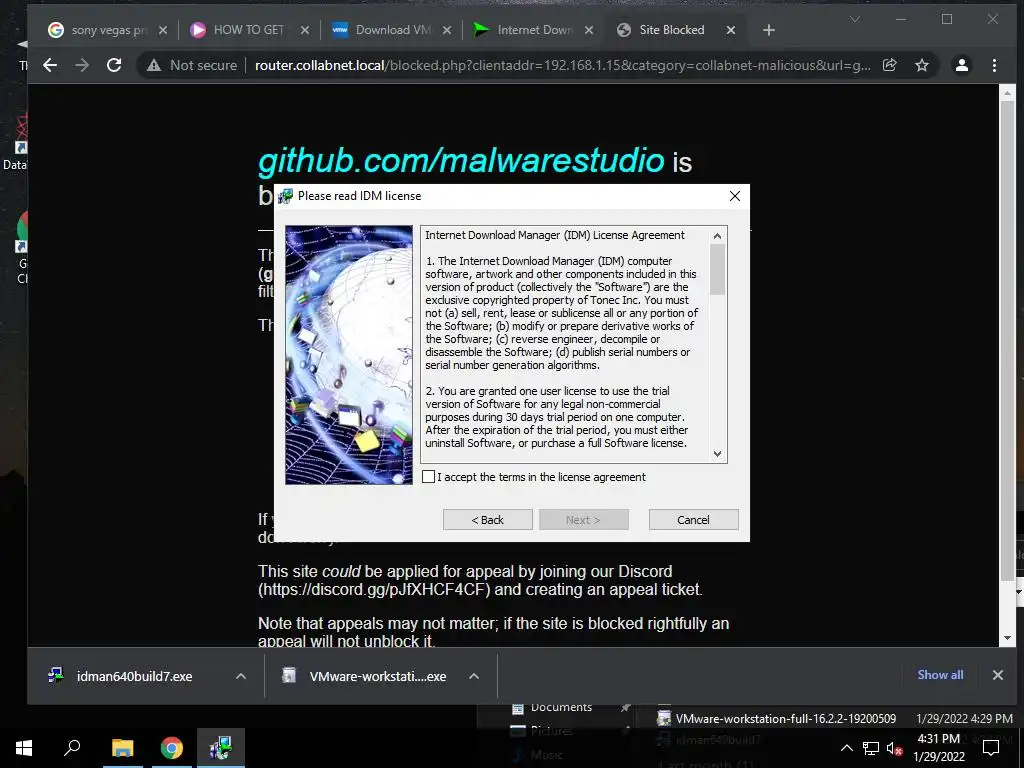This screenshot has width=1024, height=768.
Task: Open network status tray icon
Action: click(x=871, y=748)
